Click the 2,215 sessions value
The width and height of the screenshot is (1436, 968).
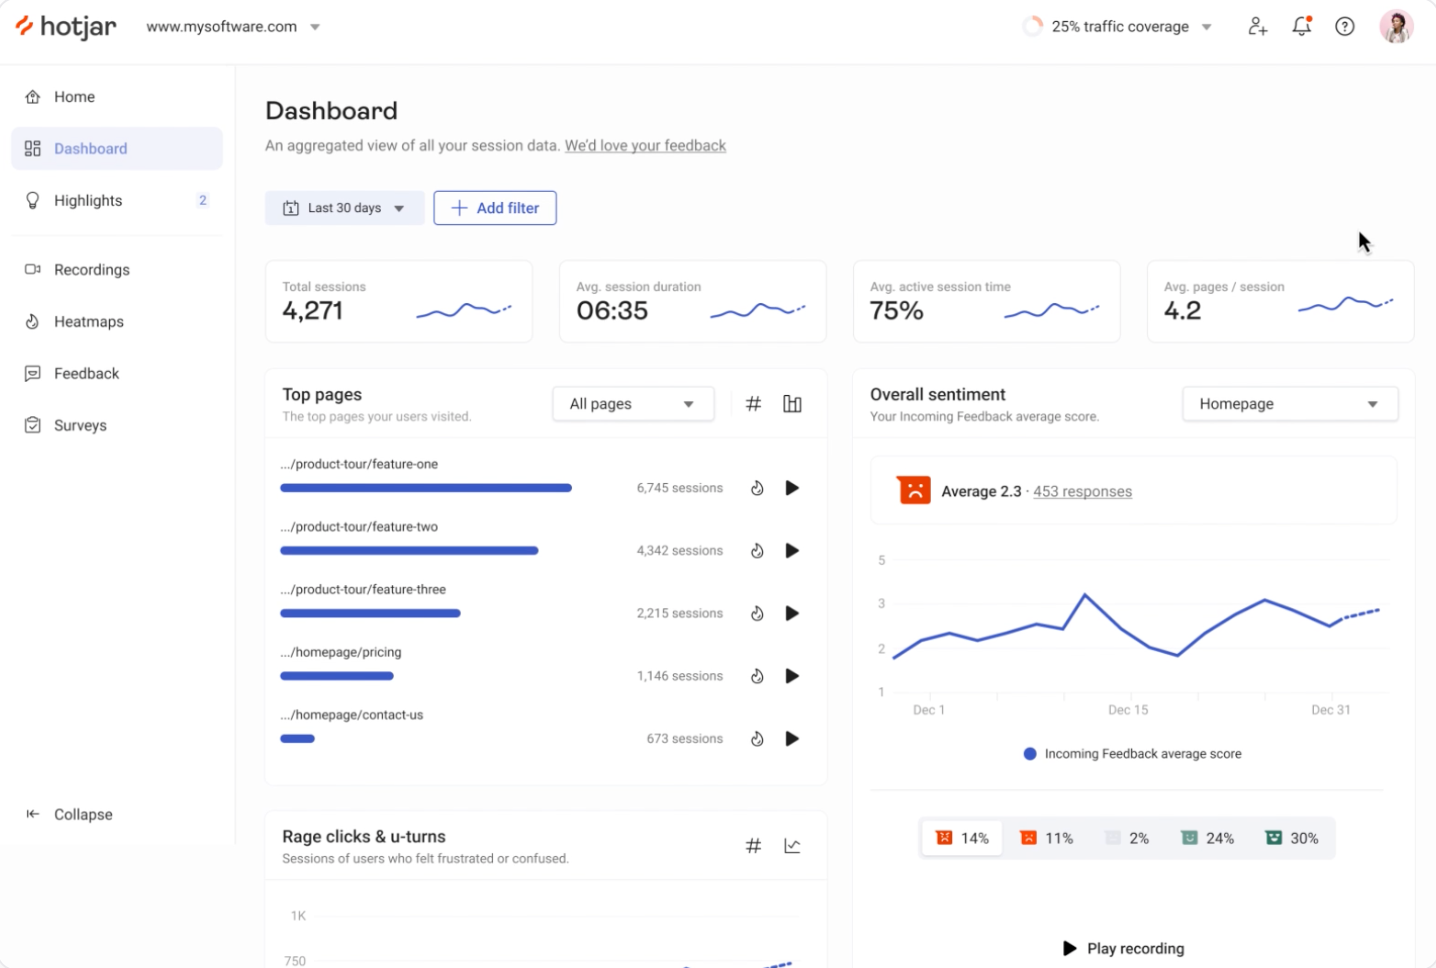680,613
